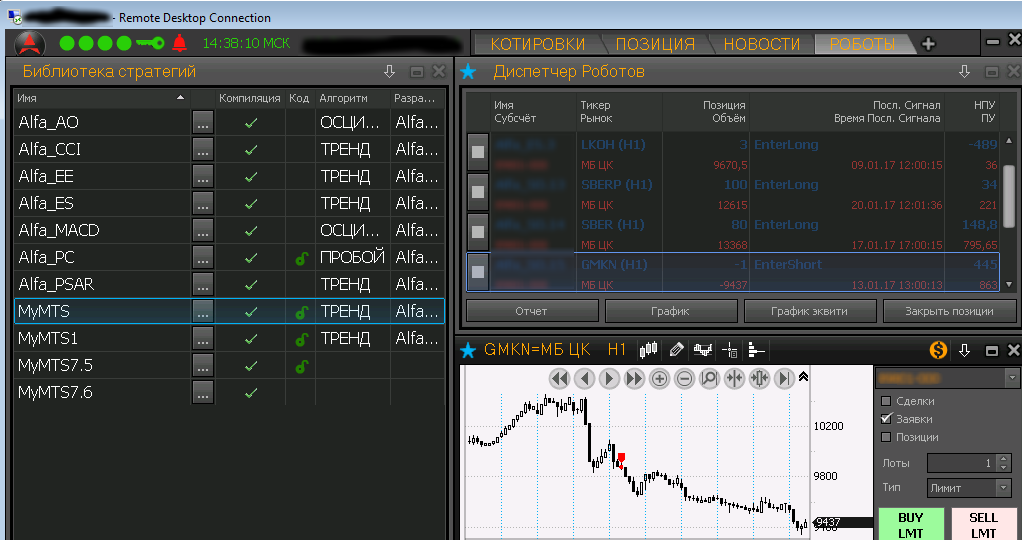1022x540 pixels.
Task: Jump to last bar on chart
Action: coord(785,379)
